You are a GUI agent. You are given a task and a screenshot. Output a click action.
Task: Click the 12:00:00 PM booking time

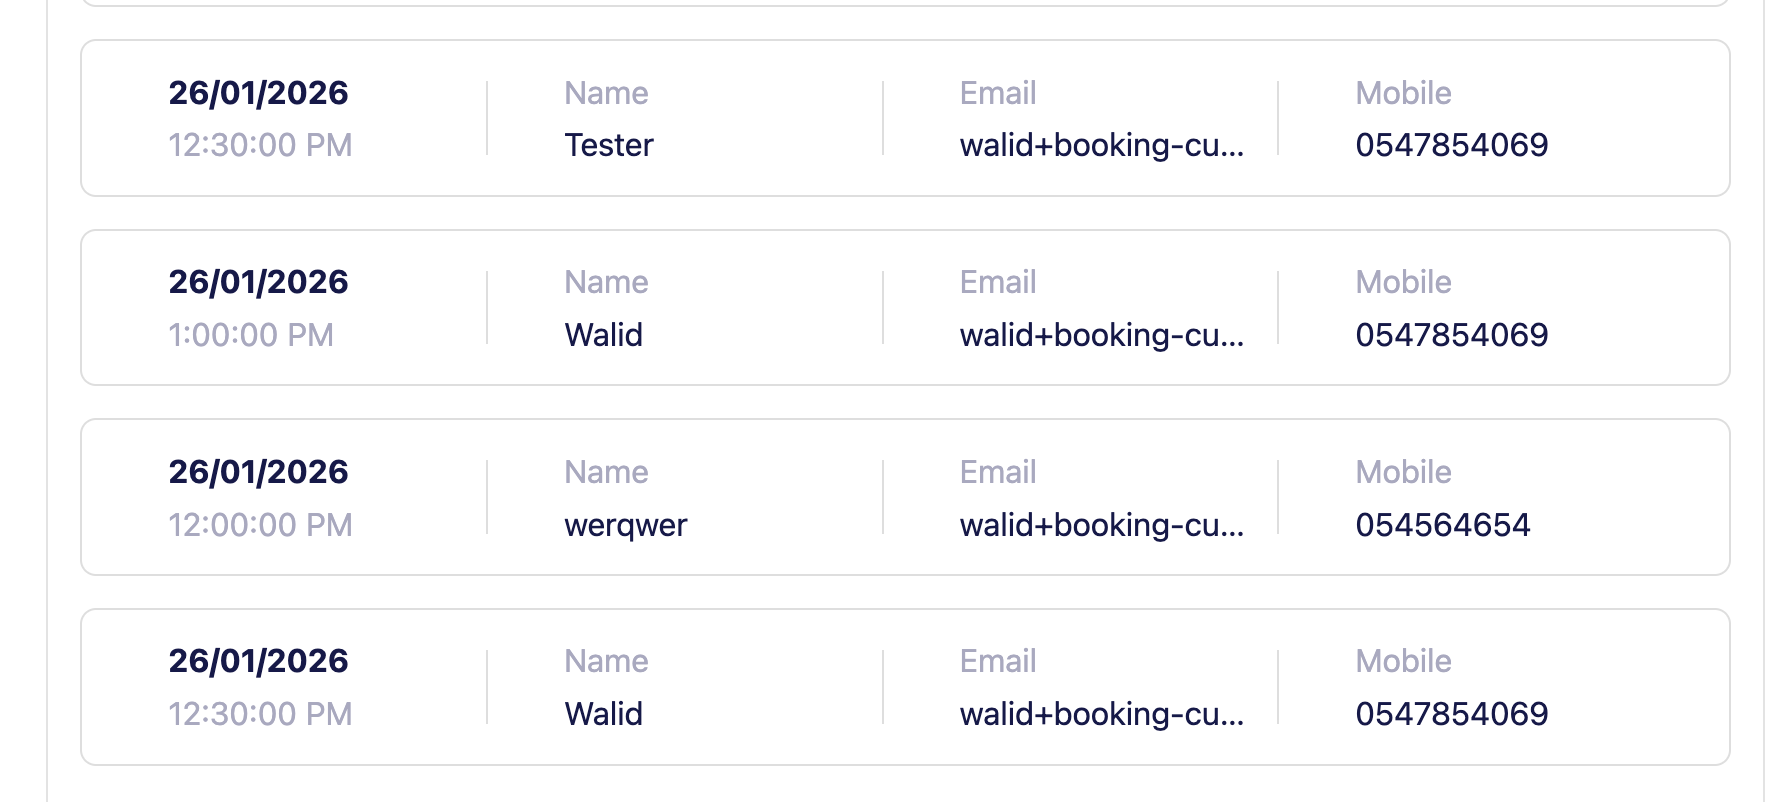(x=260, y=525)
